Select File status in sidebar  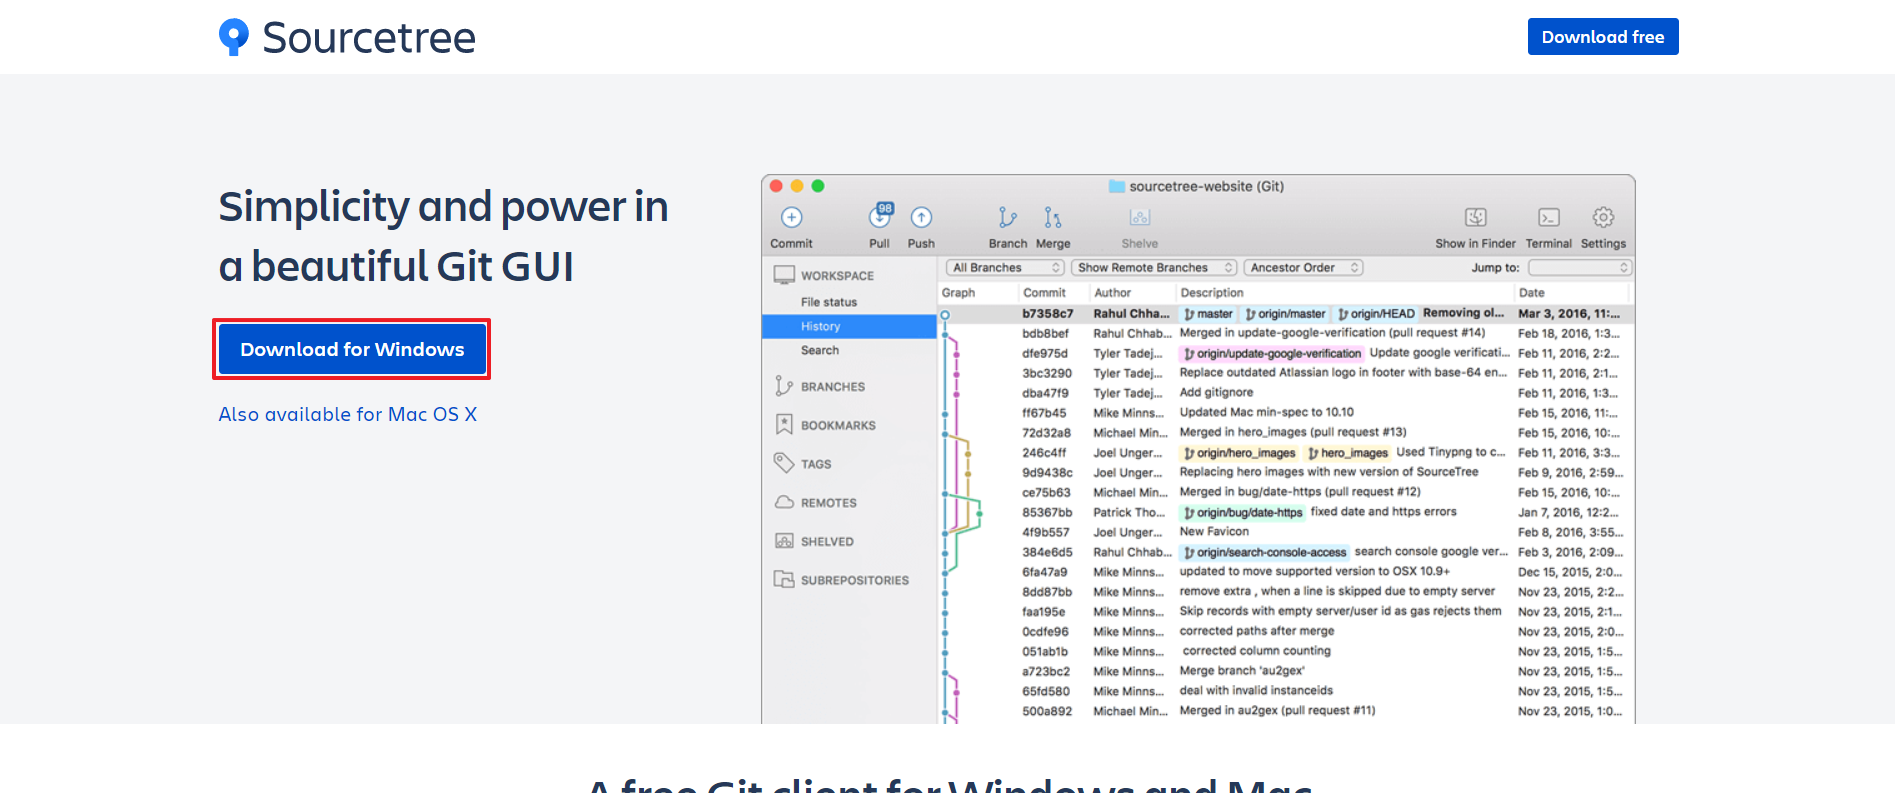coord(829,302)
